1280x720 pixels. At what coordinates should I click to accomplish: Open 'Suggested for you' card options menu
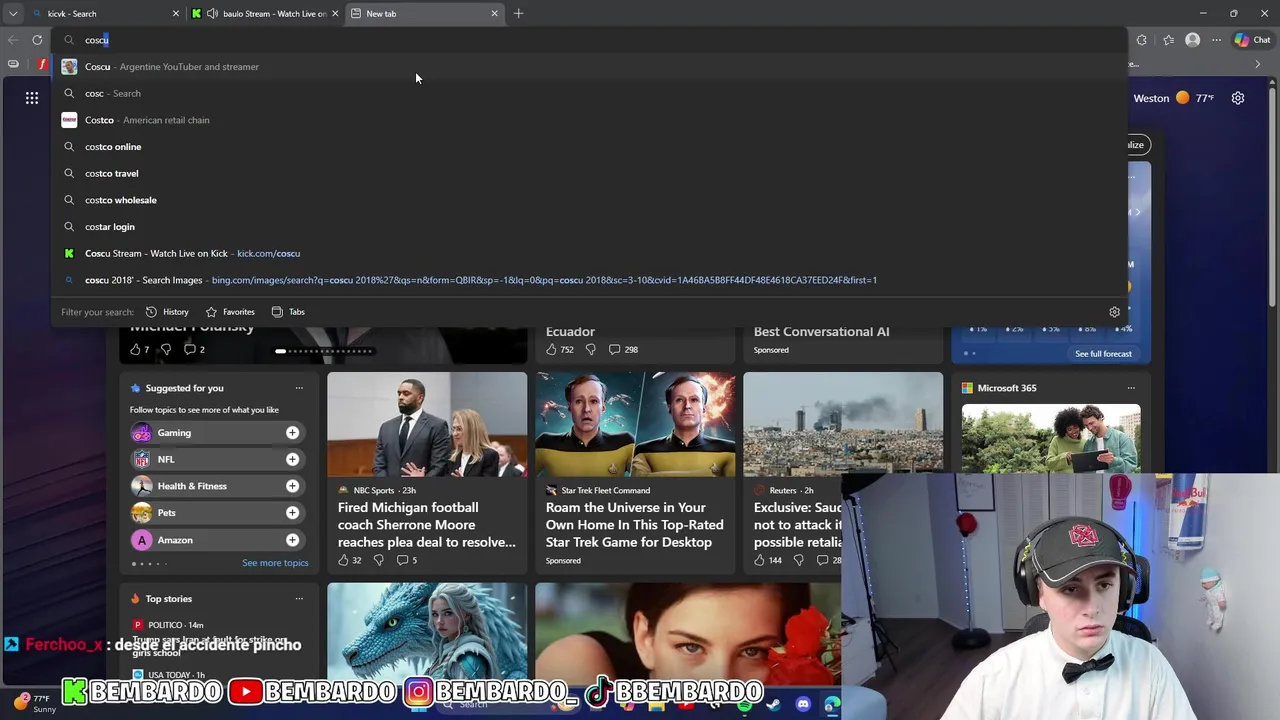(x=299, y=388)
